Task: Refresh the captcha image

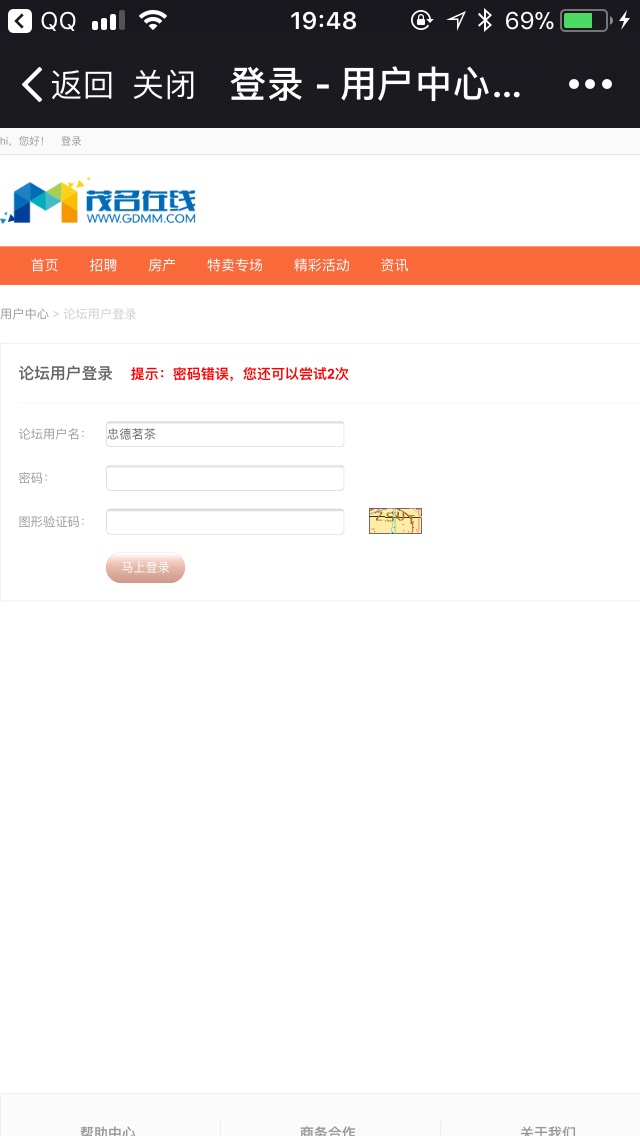Action: pyautogui.click(x=395, y=521)
